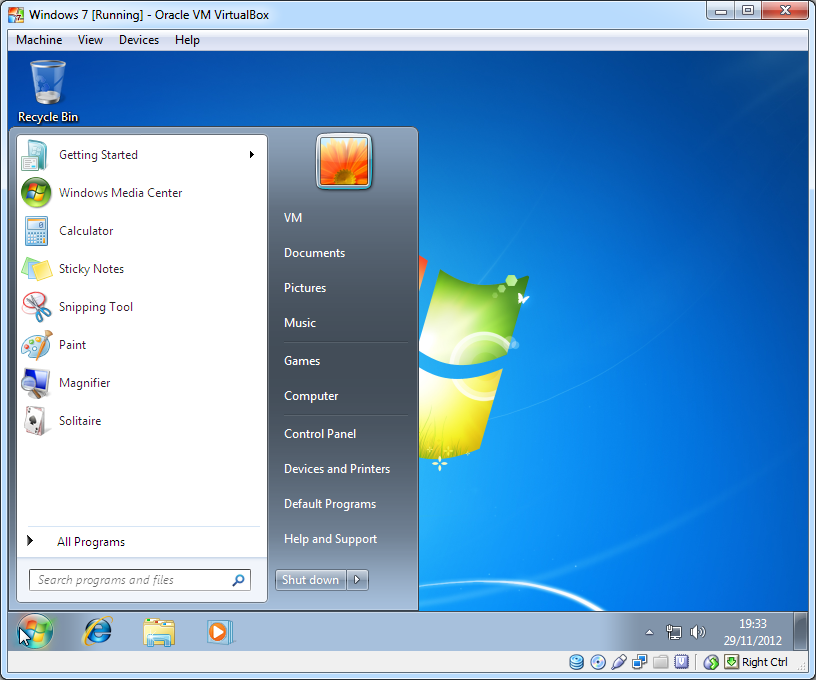This screenshot has width=816, height=680.
Task: Expand All Programs list
Action: coord(90,542)
